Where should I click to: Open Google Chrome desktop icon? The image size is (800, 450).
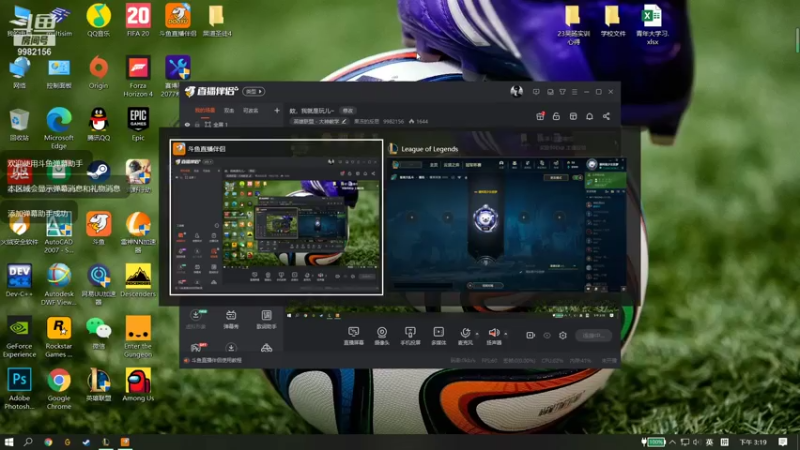click(x=59, y=389)
